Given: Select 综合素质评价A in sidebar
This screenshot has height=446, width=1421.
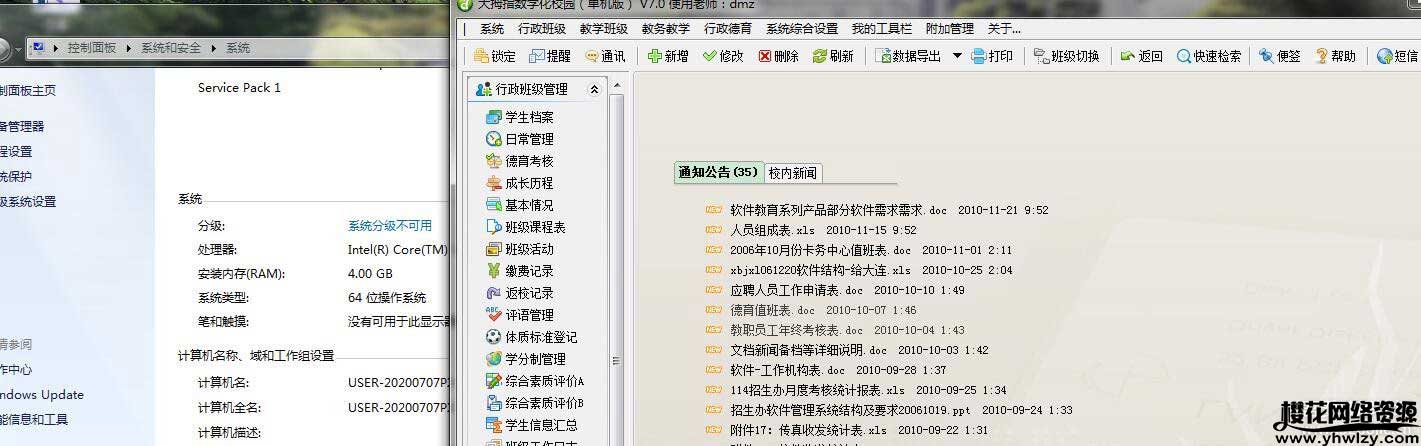Looking at the screenshot, I should [x=535, y=381].
